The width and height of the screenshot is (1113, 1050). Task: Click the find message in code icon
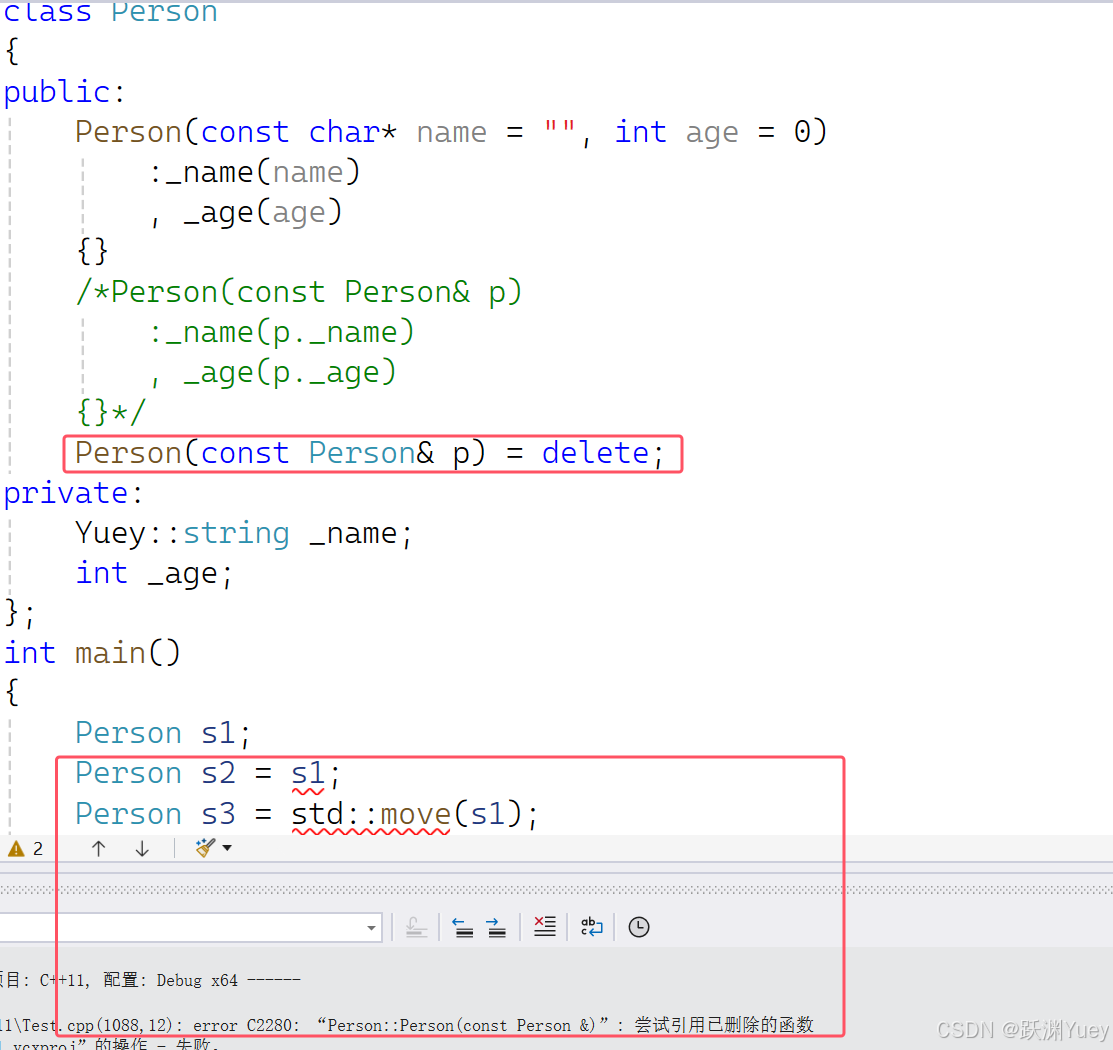tap(417, 927)
